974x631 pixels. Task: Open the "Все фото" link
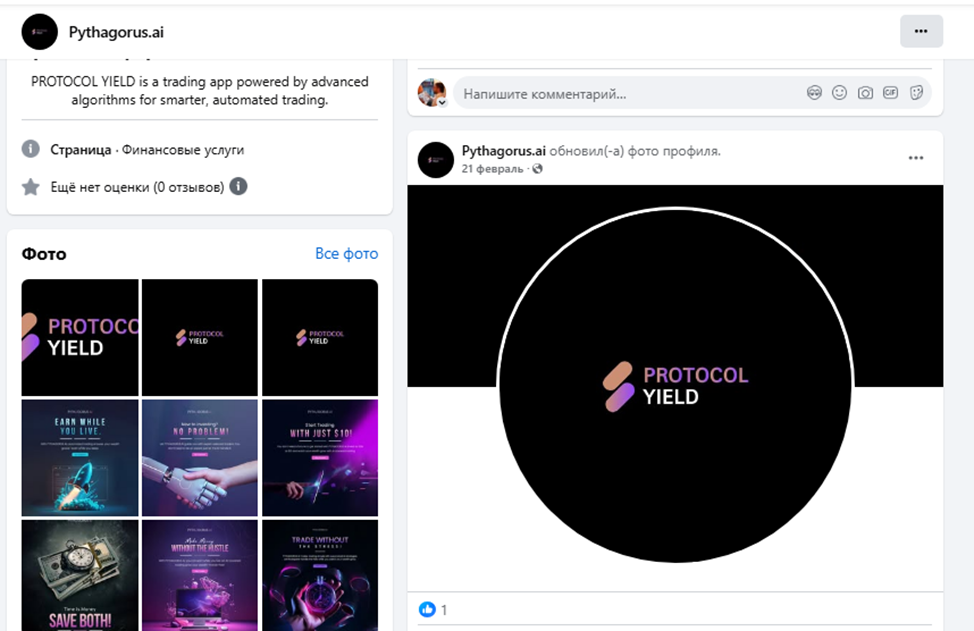coord(346,254)
